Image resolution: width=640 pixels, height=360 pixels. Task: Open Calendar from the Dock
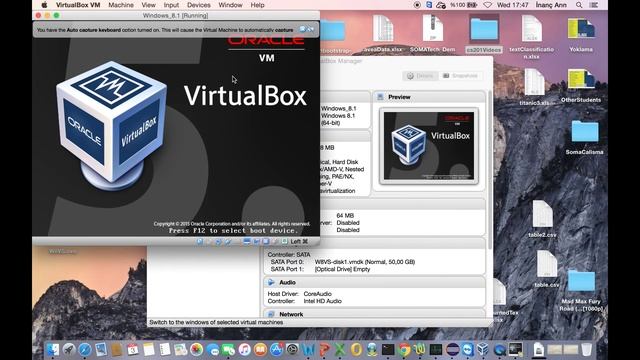[x=133, y=349]
